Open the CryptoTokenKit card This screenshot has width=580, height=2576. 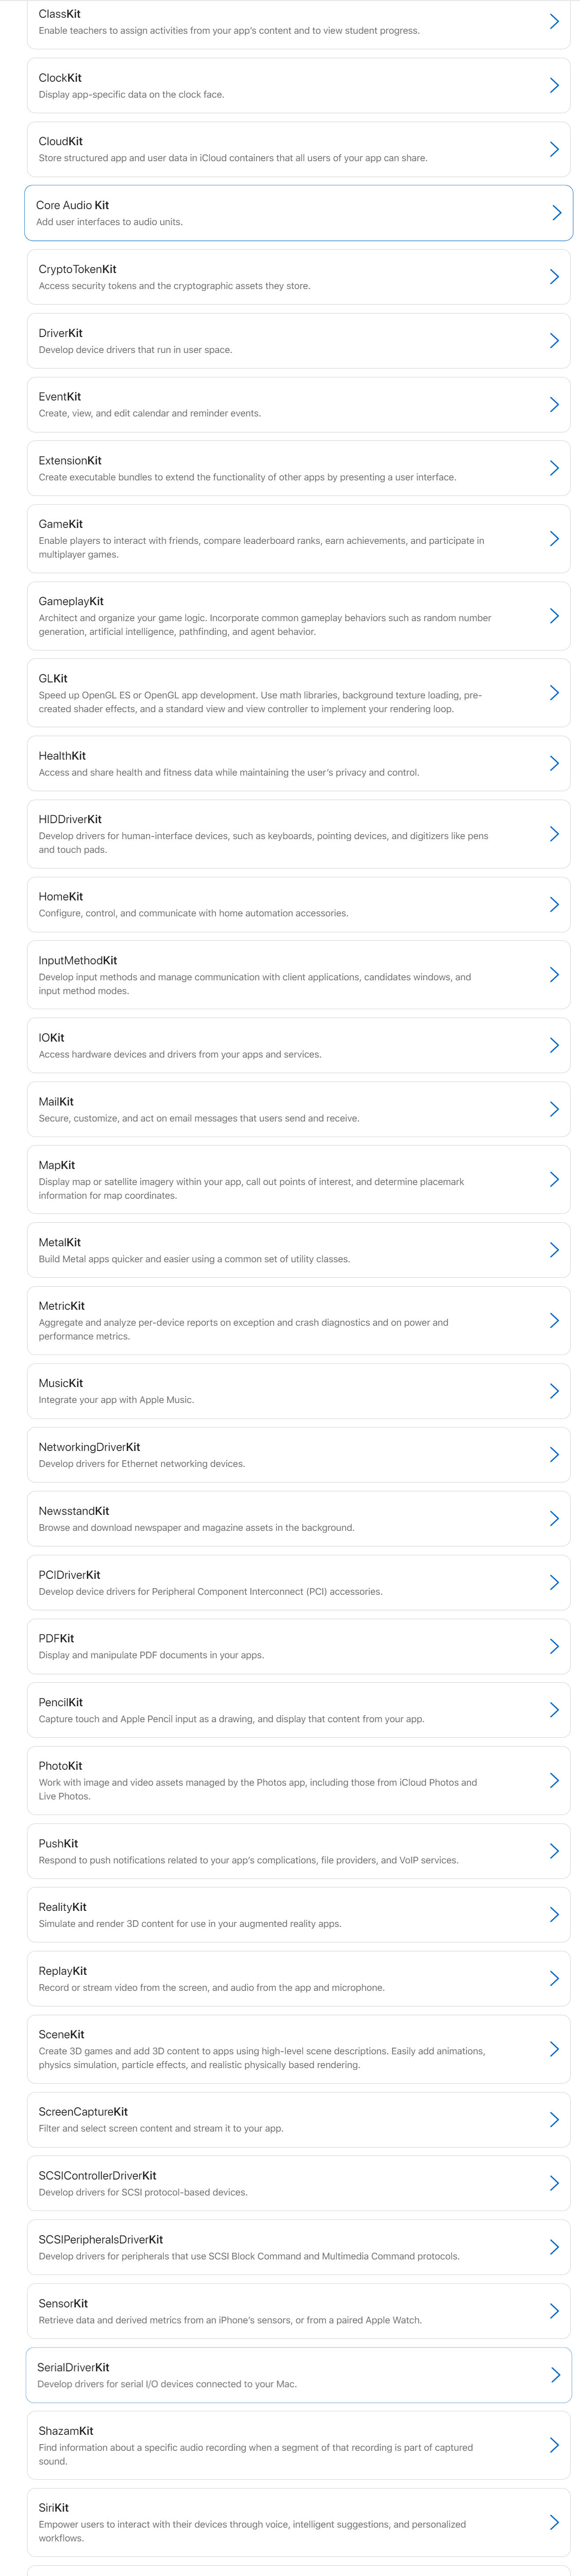[298, 277]
